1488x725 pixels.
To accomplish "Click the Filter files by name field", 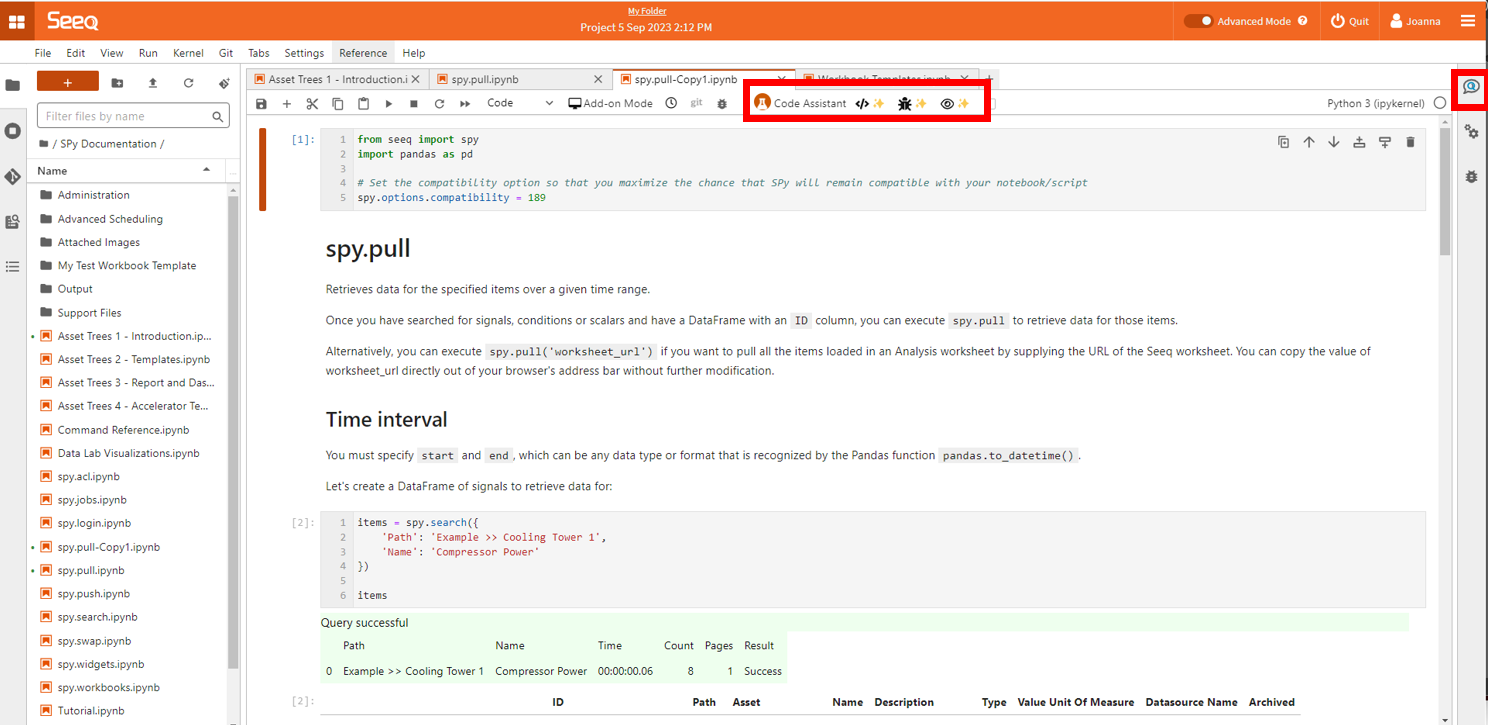I will [x=127, y=117].
